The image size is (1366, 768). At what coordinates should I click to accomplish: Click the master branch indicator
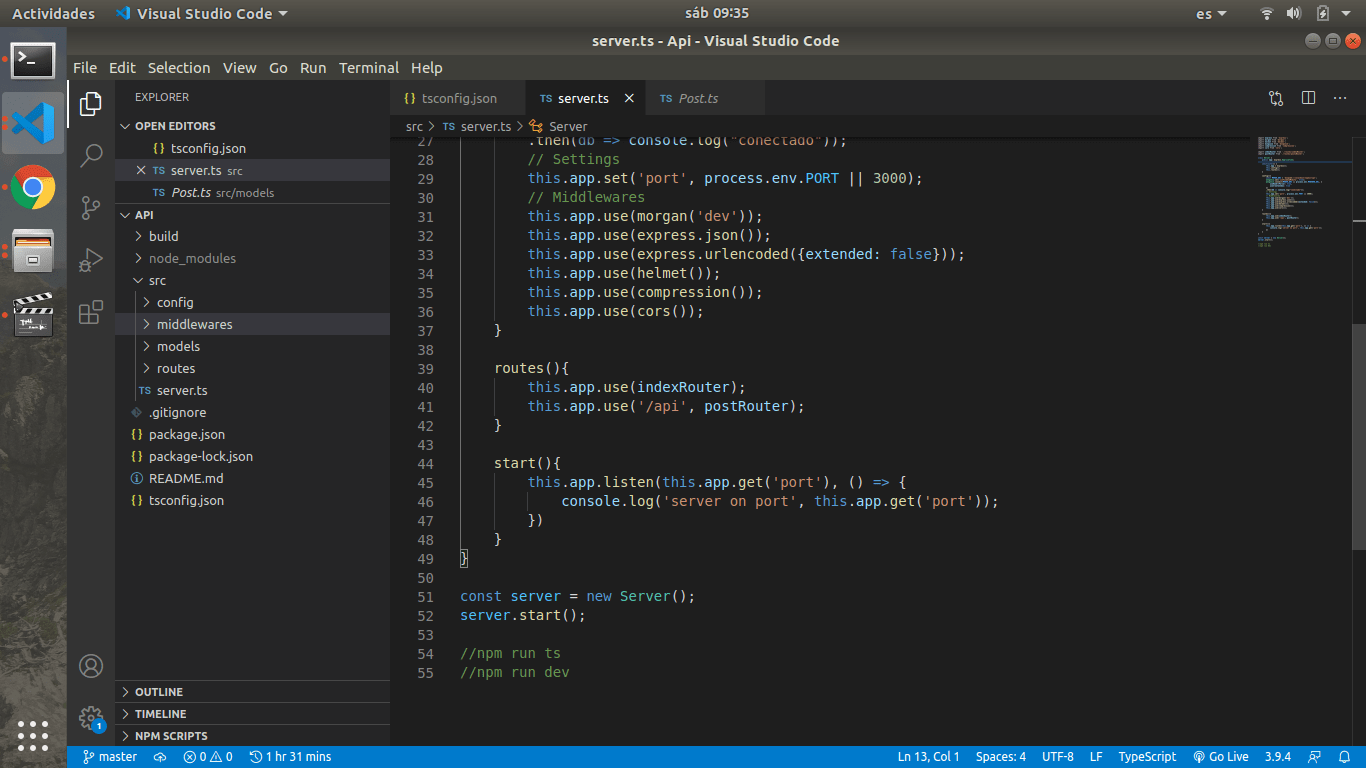[x=110, y=757]
